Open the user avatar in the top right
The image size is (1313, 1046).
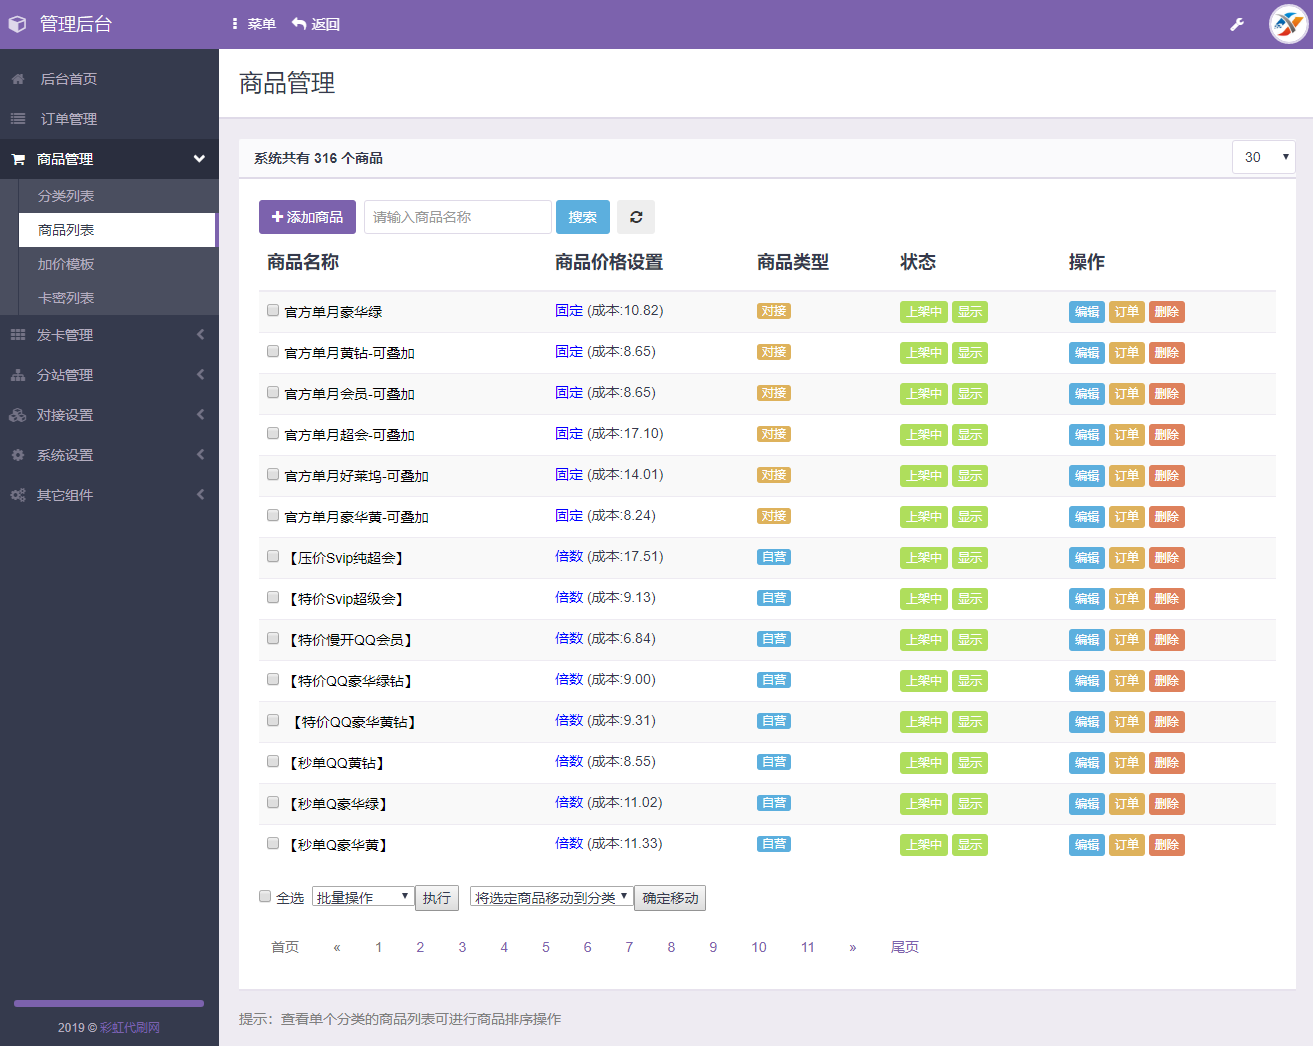click(1289, 24)
